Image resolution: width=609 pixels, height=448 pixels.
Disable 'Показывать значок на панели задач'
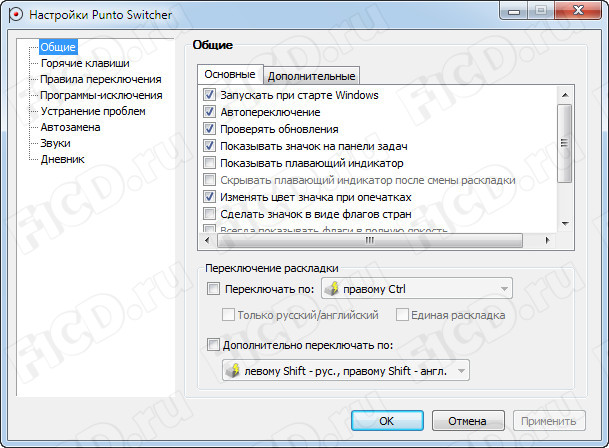click(209, 146)
